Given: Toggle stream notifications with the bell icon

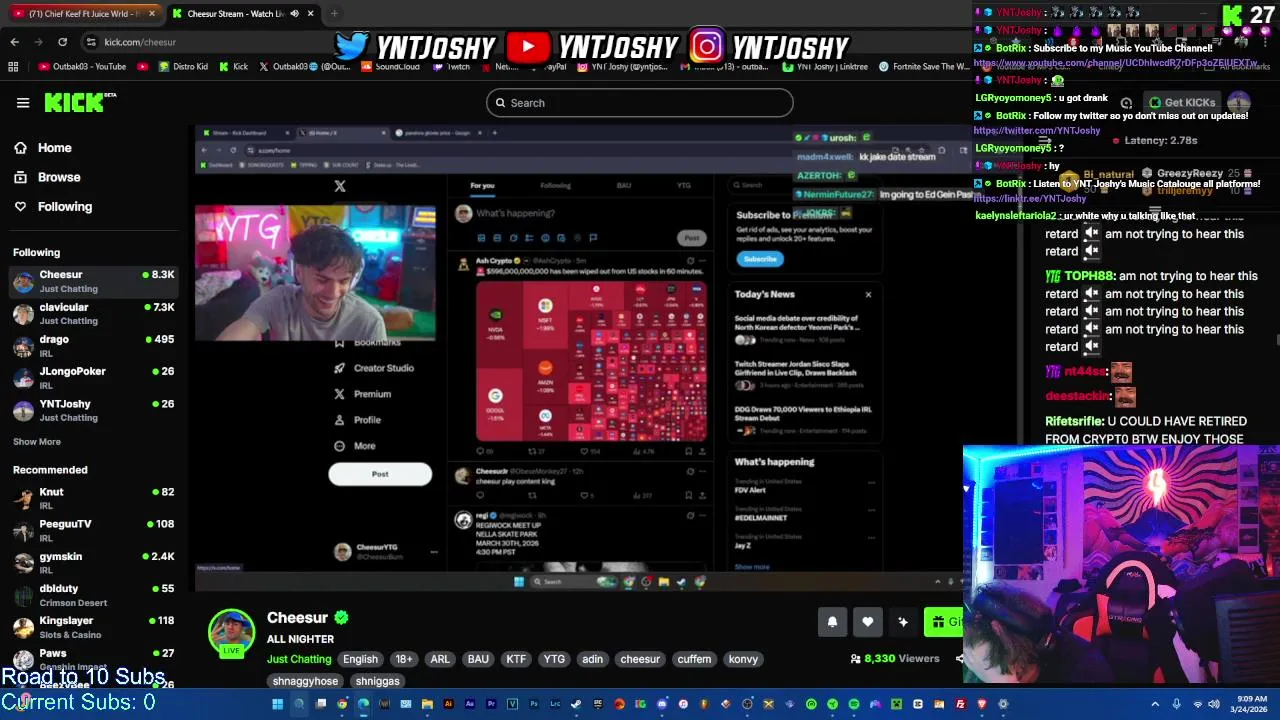Looking at the screenshot, I should (832, 622).
